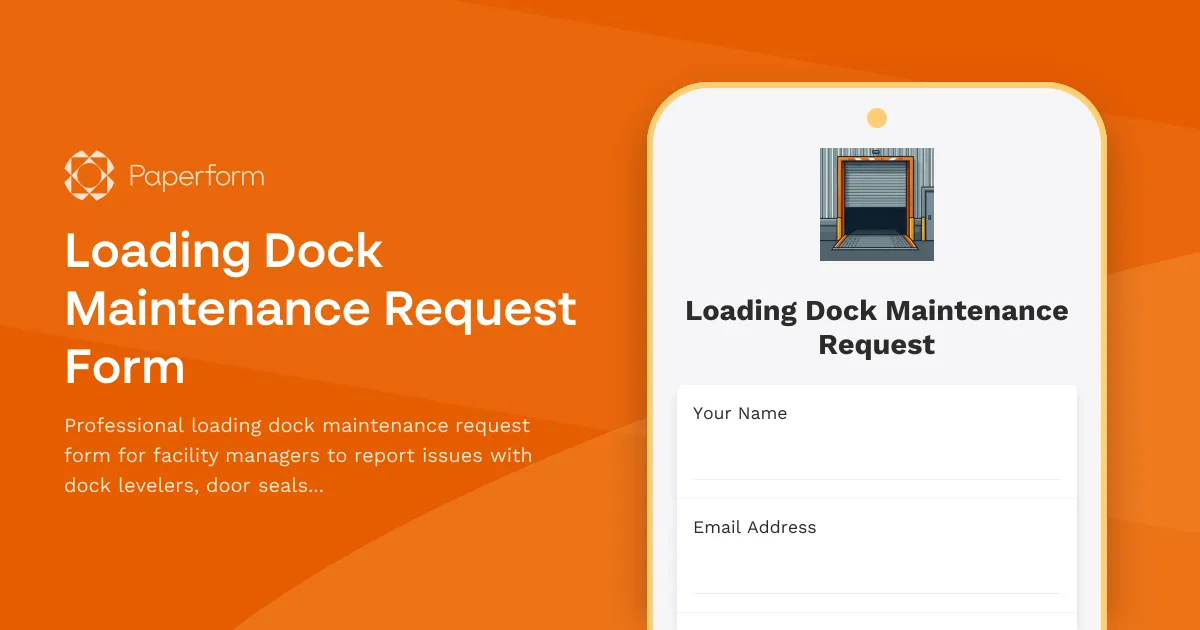1200x630 pixels.
Task: Click the garage door graphic in the dock image
Action: click(x=877, y=185)
